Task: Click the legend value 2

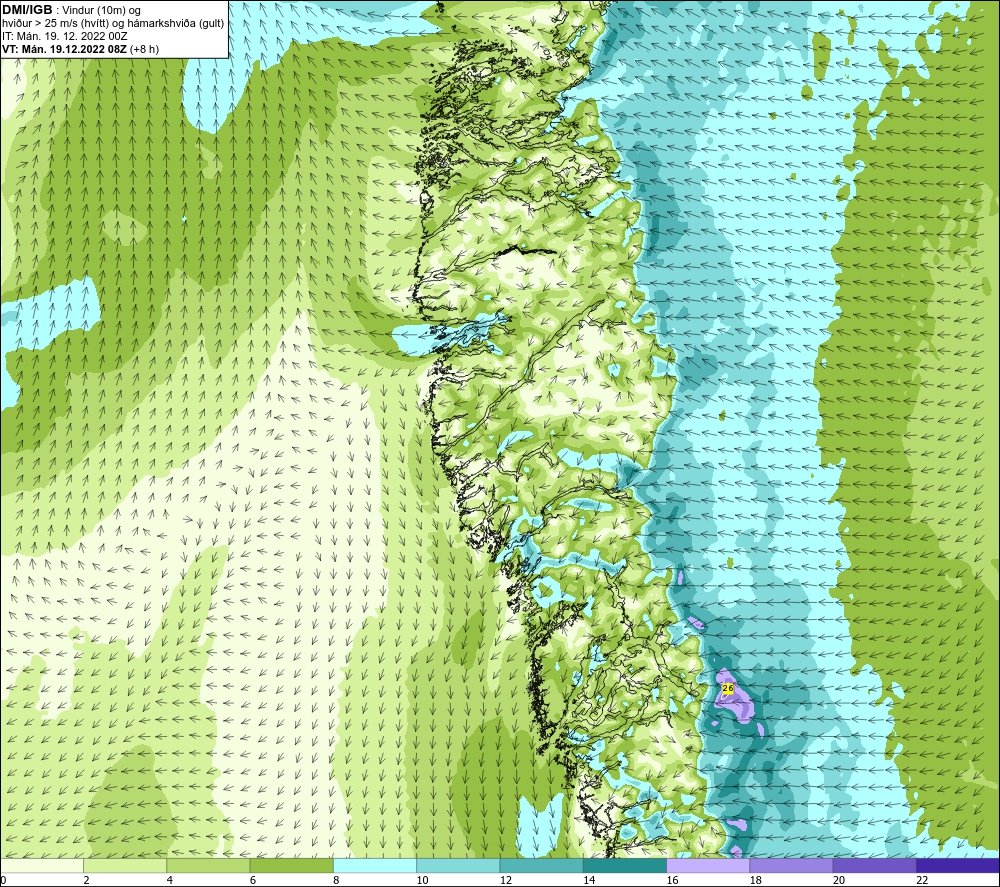Action: click(86, 881)
